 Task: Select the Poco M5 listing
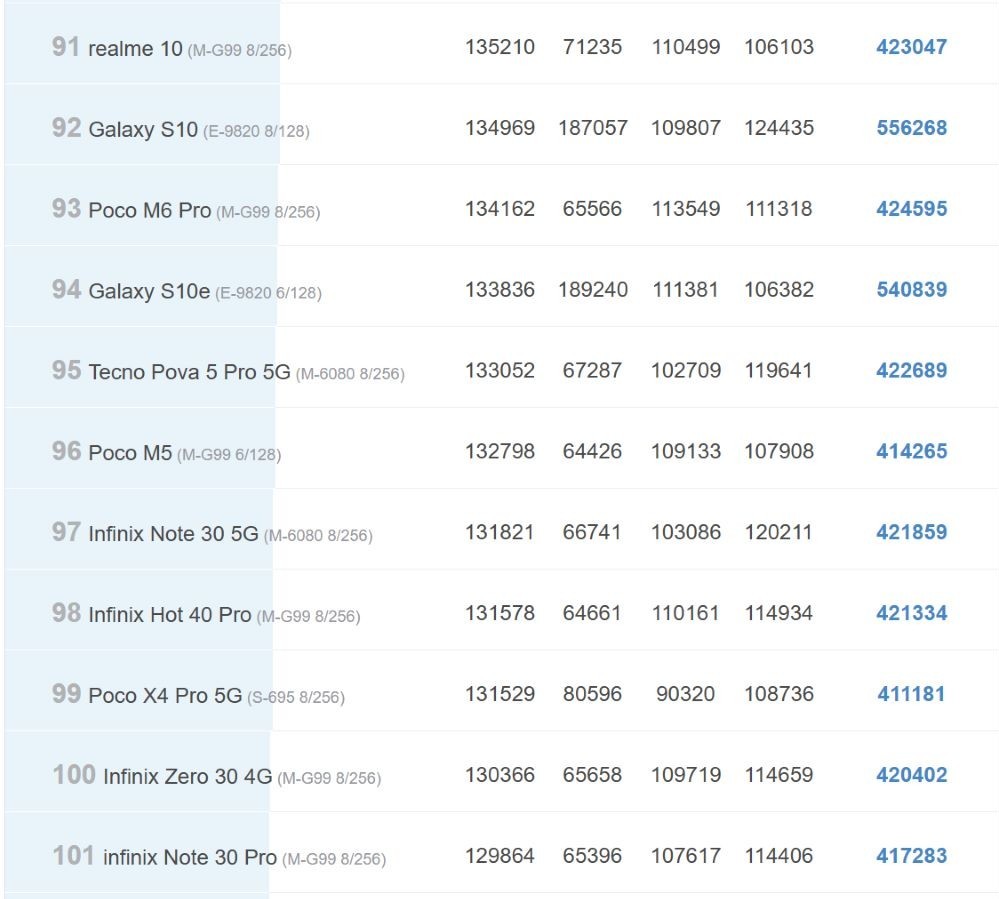click(x=130, y=453)
